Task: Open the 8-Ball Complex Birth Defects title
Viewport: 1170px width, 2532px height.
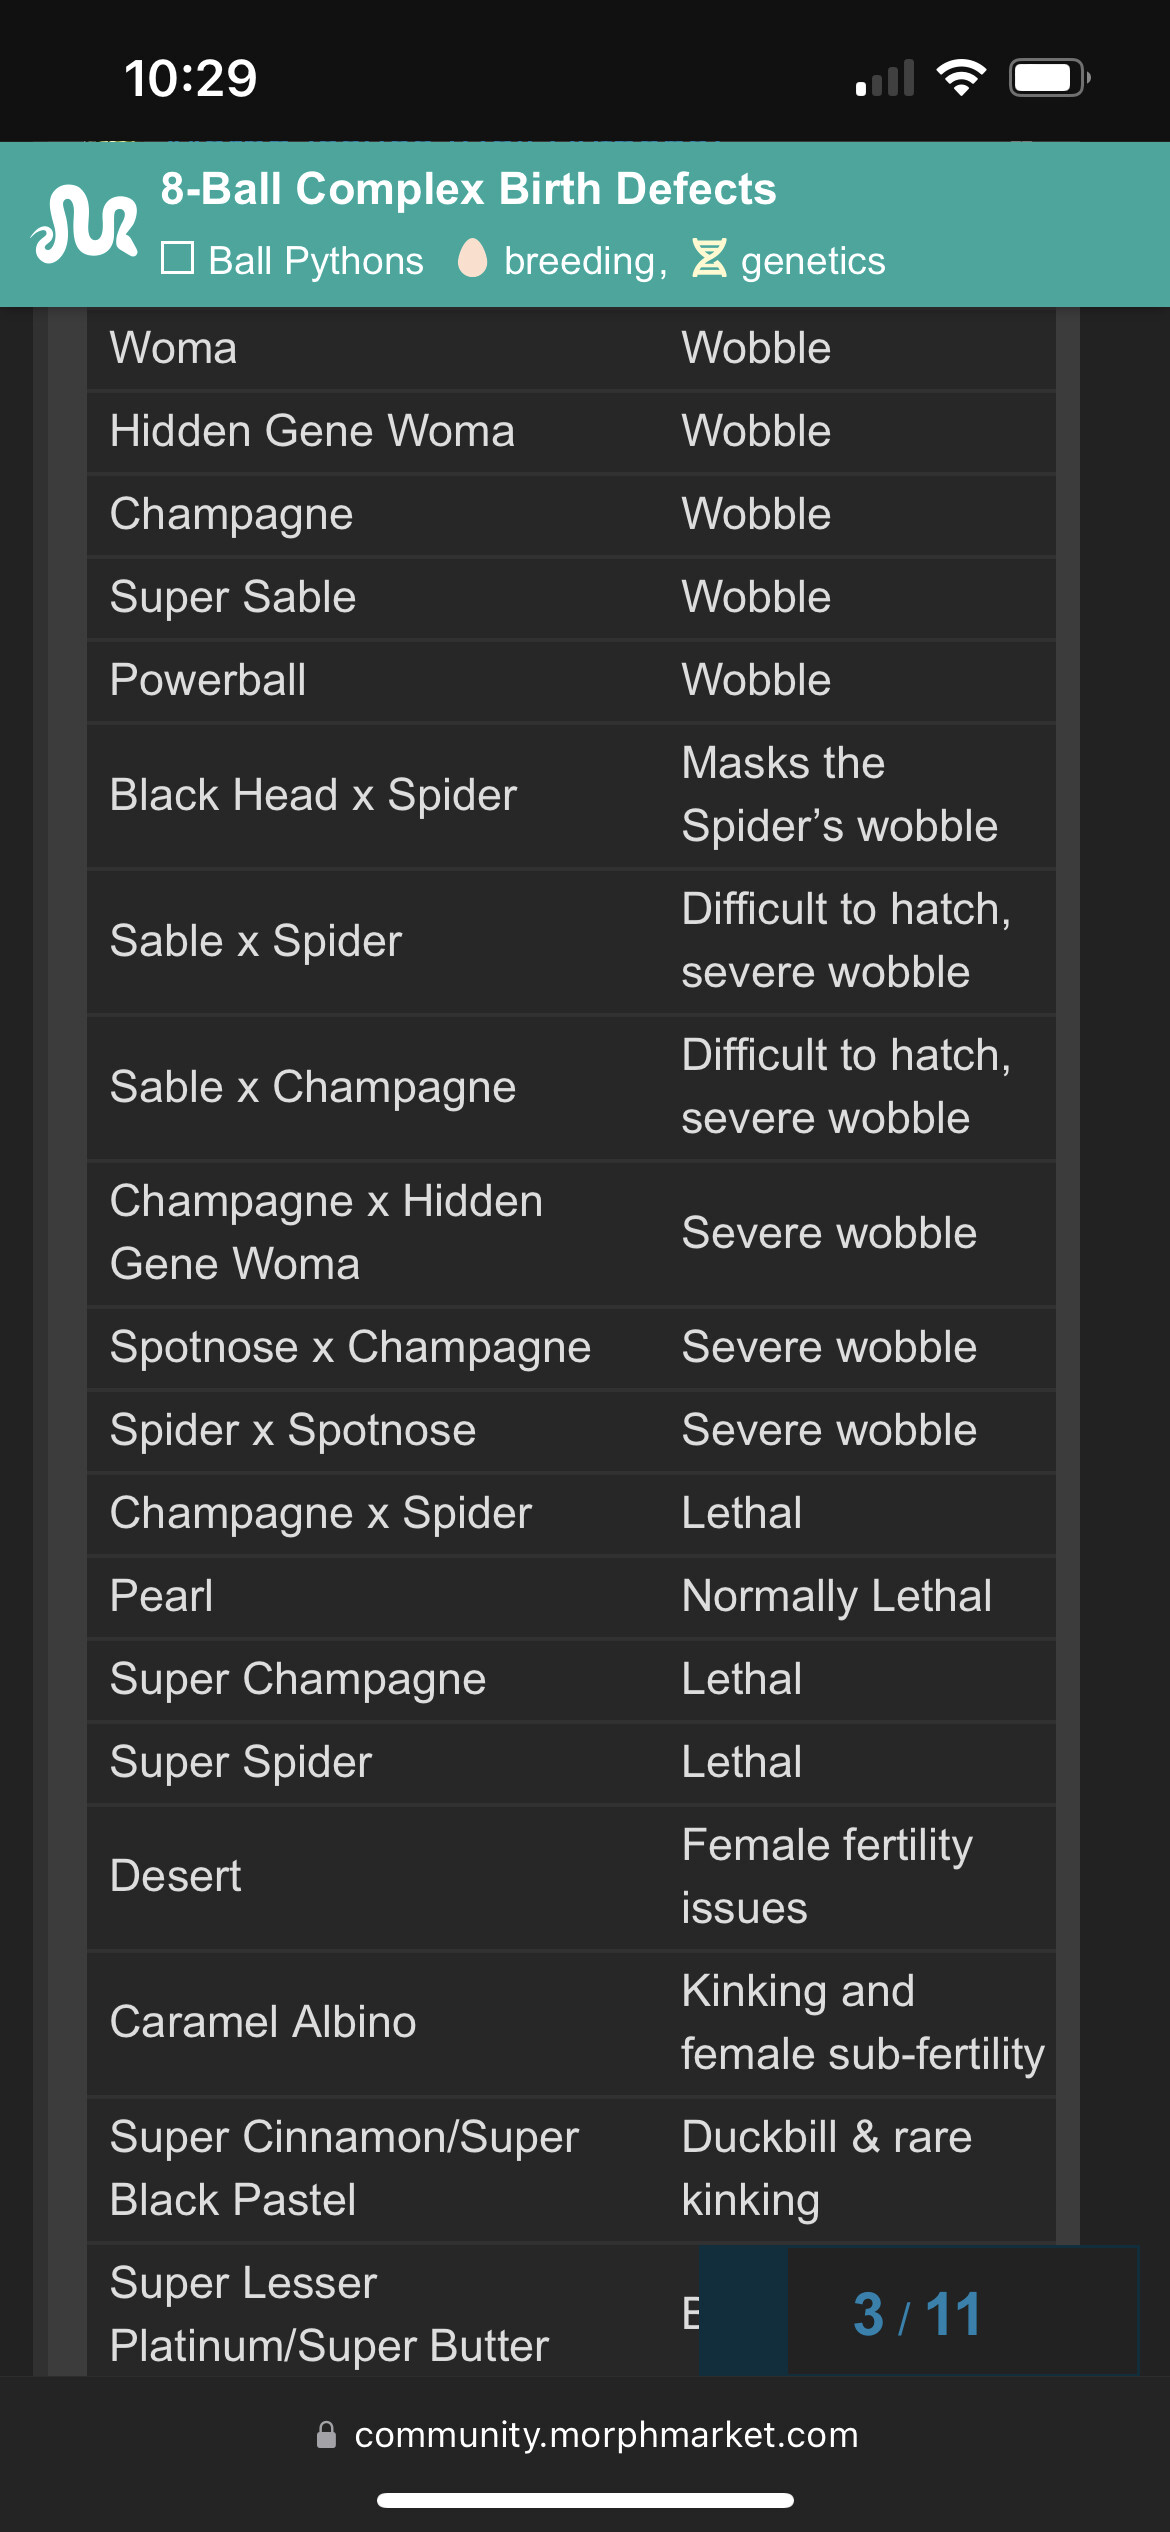Action: click(x=469, y=189)
